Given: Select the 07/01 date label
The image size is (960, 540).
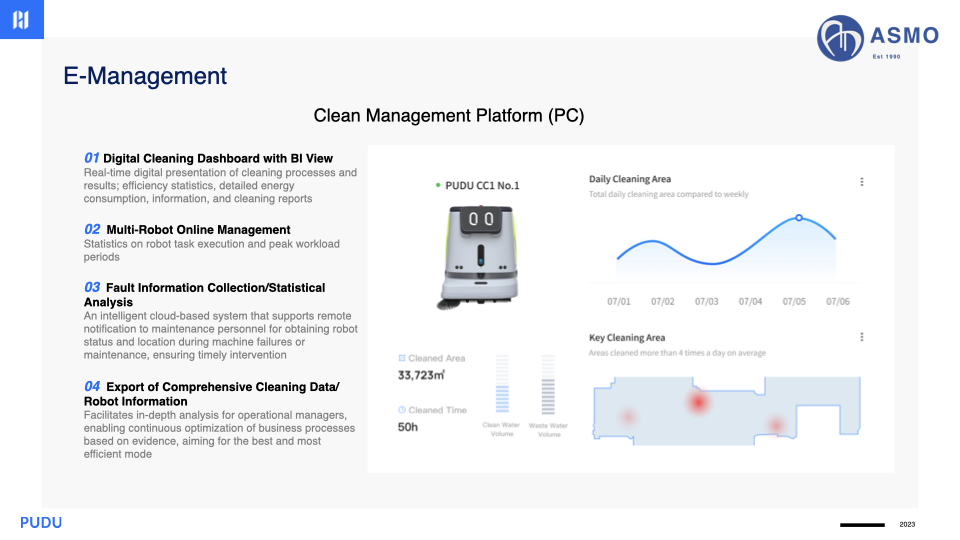Looking at the screenshot, I should (618, 302).
